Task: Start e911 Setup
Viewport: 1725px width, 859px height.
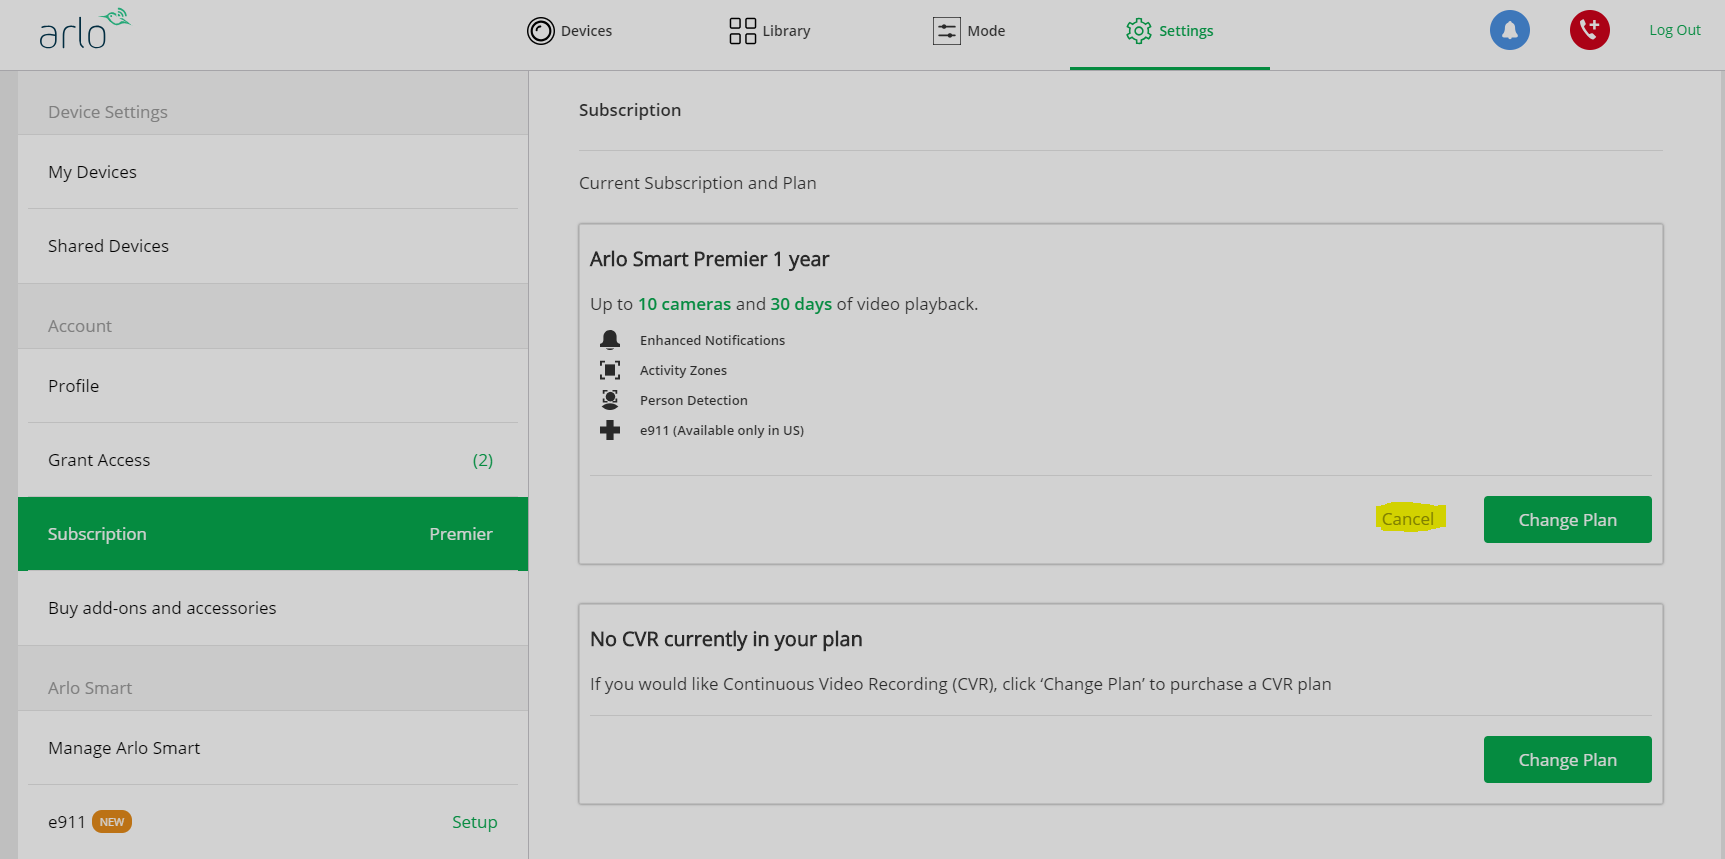Action: 474,822
